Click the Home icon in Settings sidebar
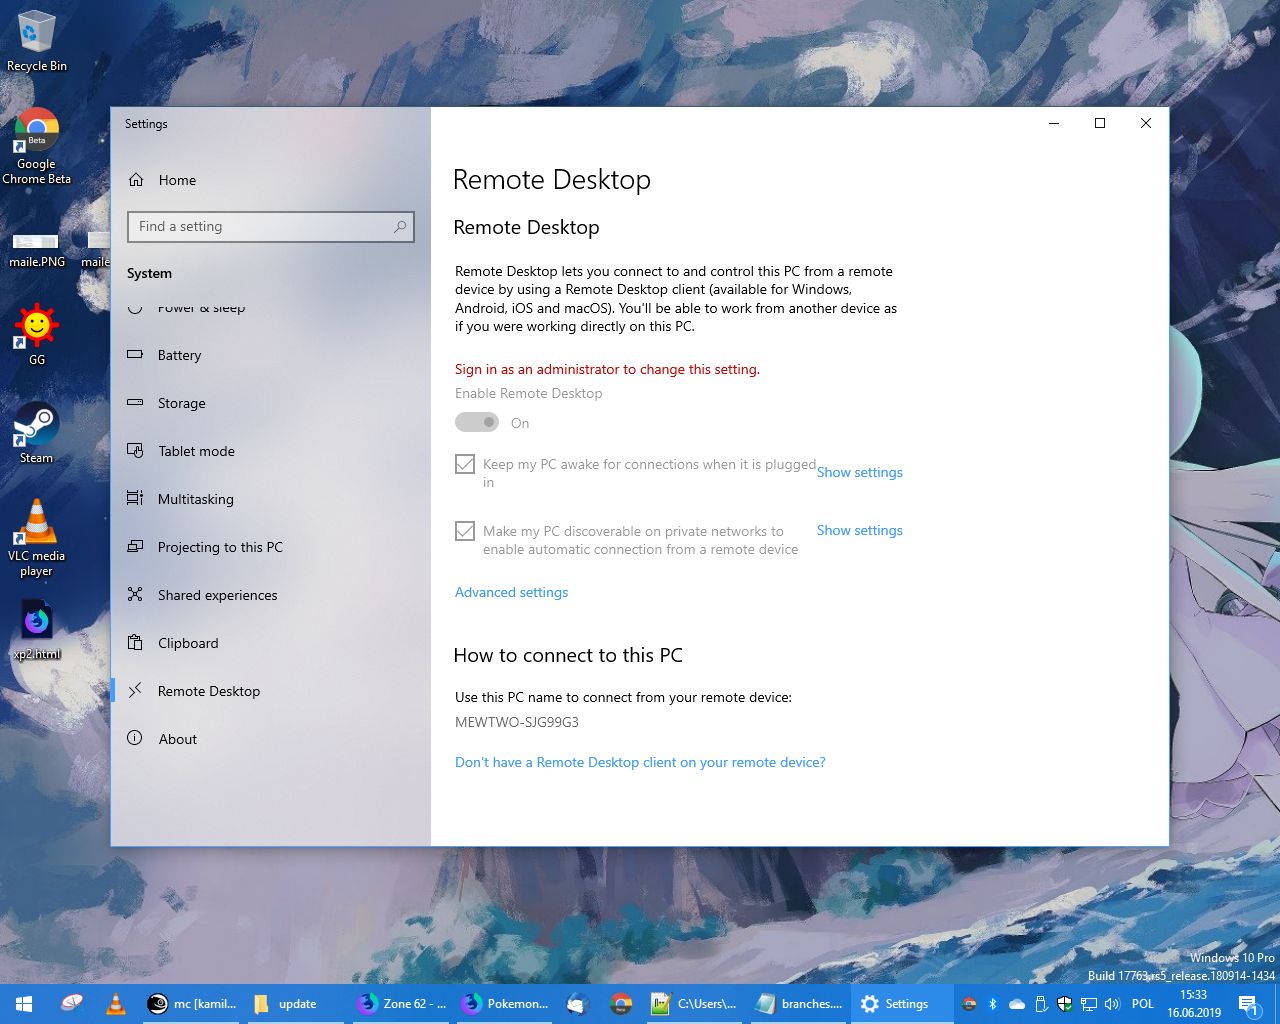Viewport: 1280px width, 1024px height. (137, 180)
